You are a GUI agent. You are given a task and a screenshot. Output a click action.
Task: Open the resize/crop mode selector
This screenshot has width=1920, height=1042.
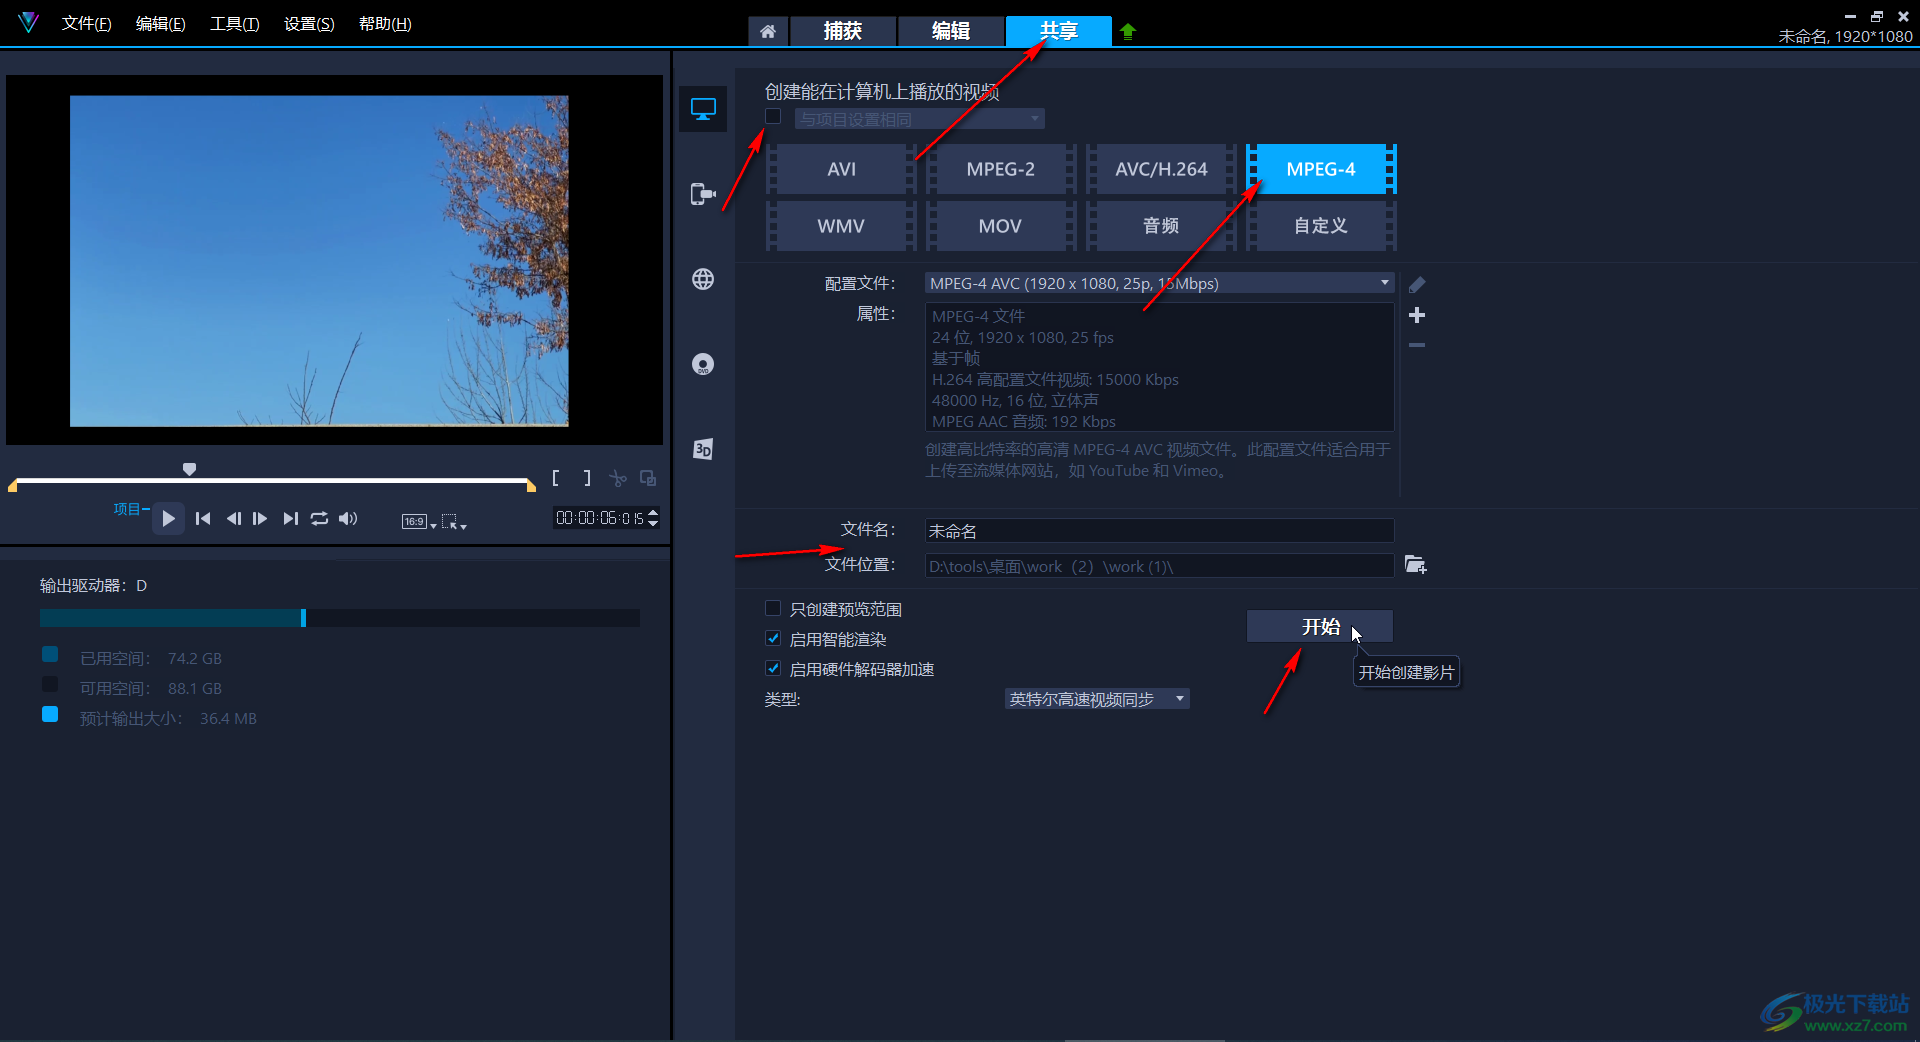454,521
